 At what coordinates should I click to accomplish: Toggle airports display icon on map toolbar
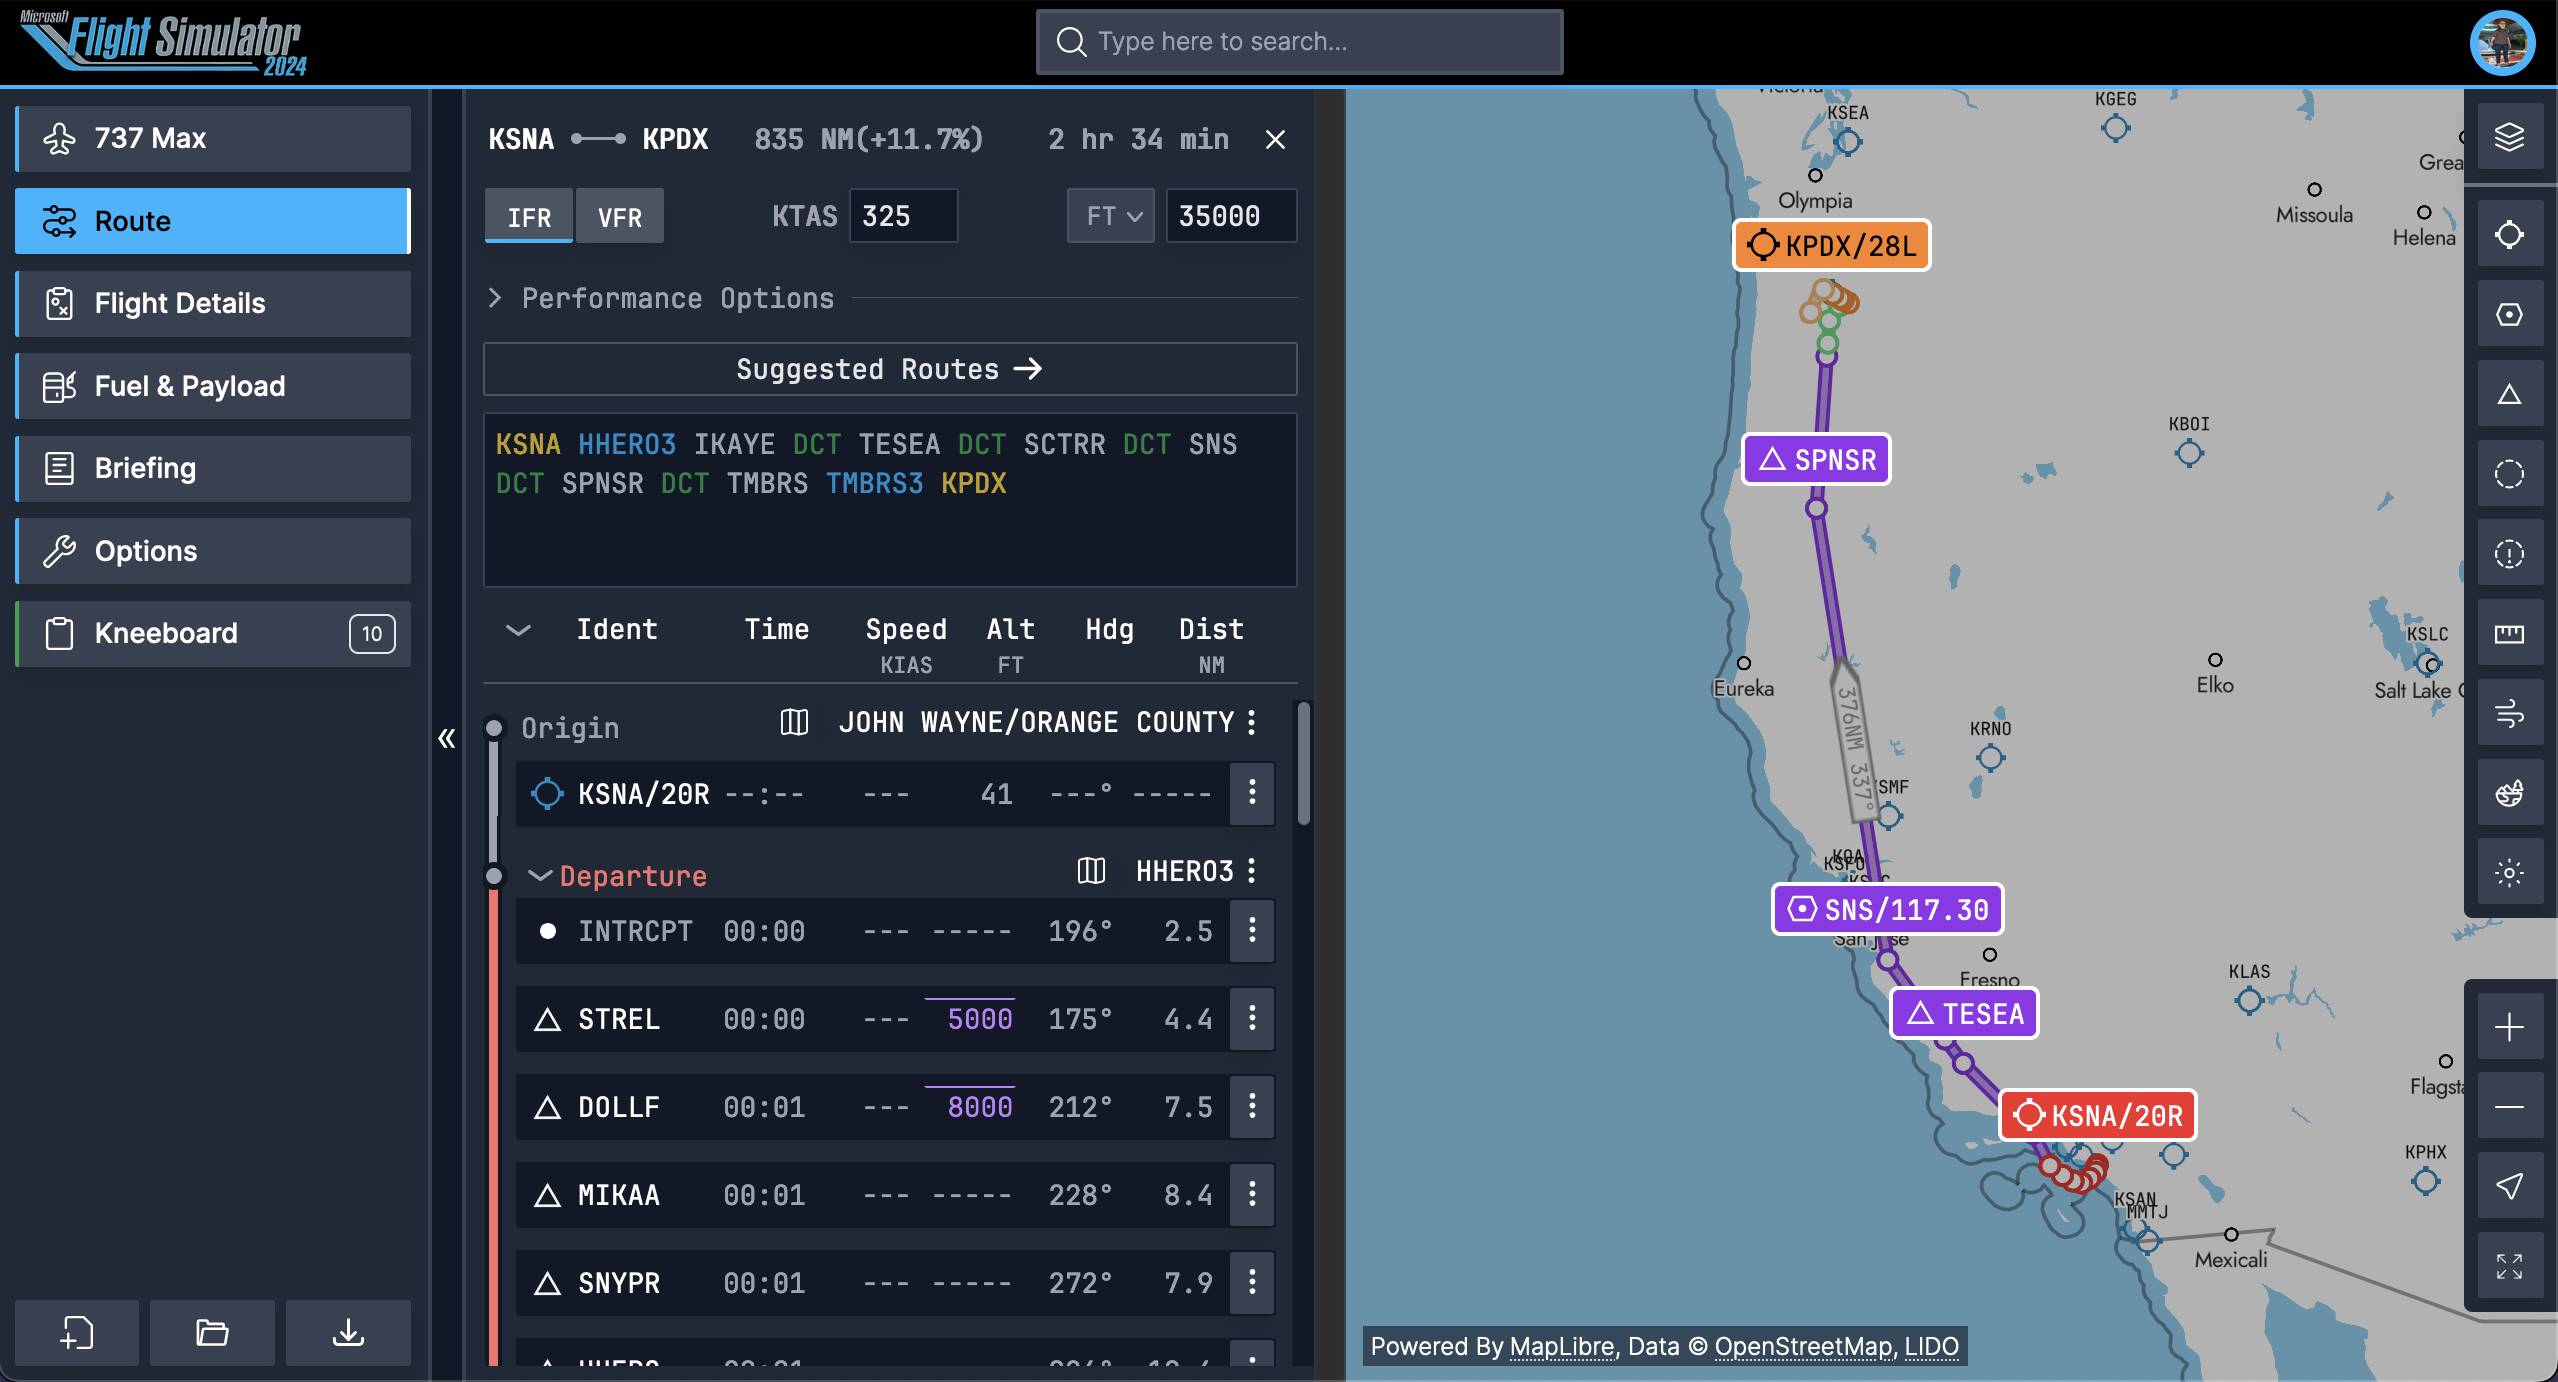click(2509, 235)
